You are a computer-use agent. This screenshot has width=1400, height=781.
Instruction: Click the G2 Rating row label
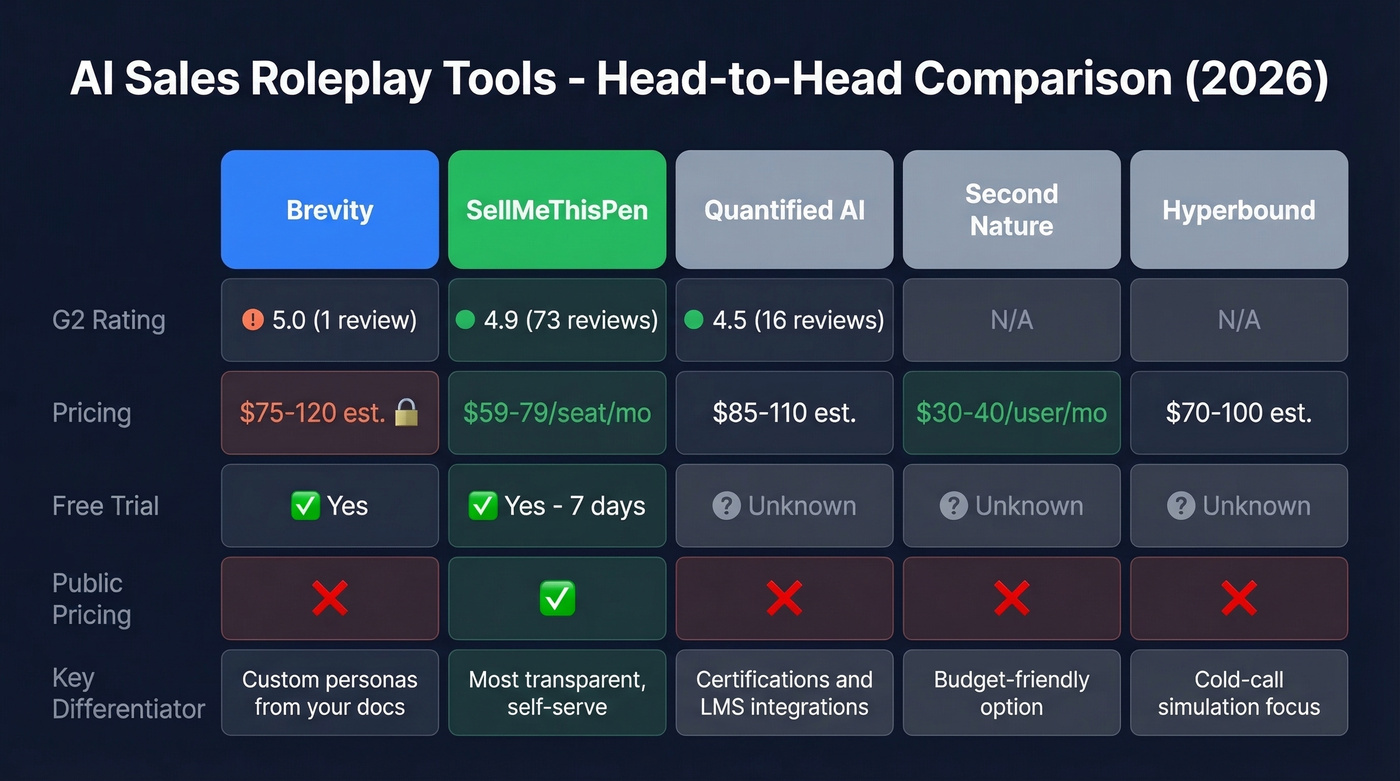[109, 320]
